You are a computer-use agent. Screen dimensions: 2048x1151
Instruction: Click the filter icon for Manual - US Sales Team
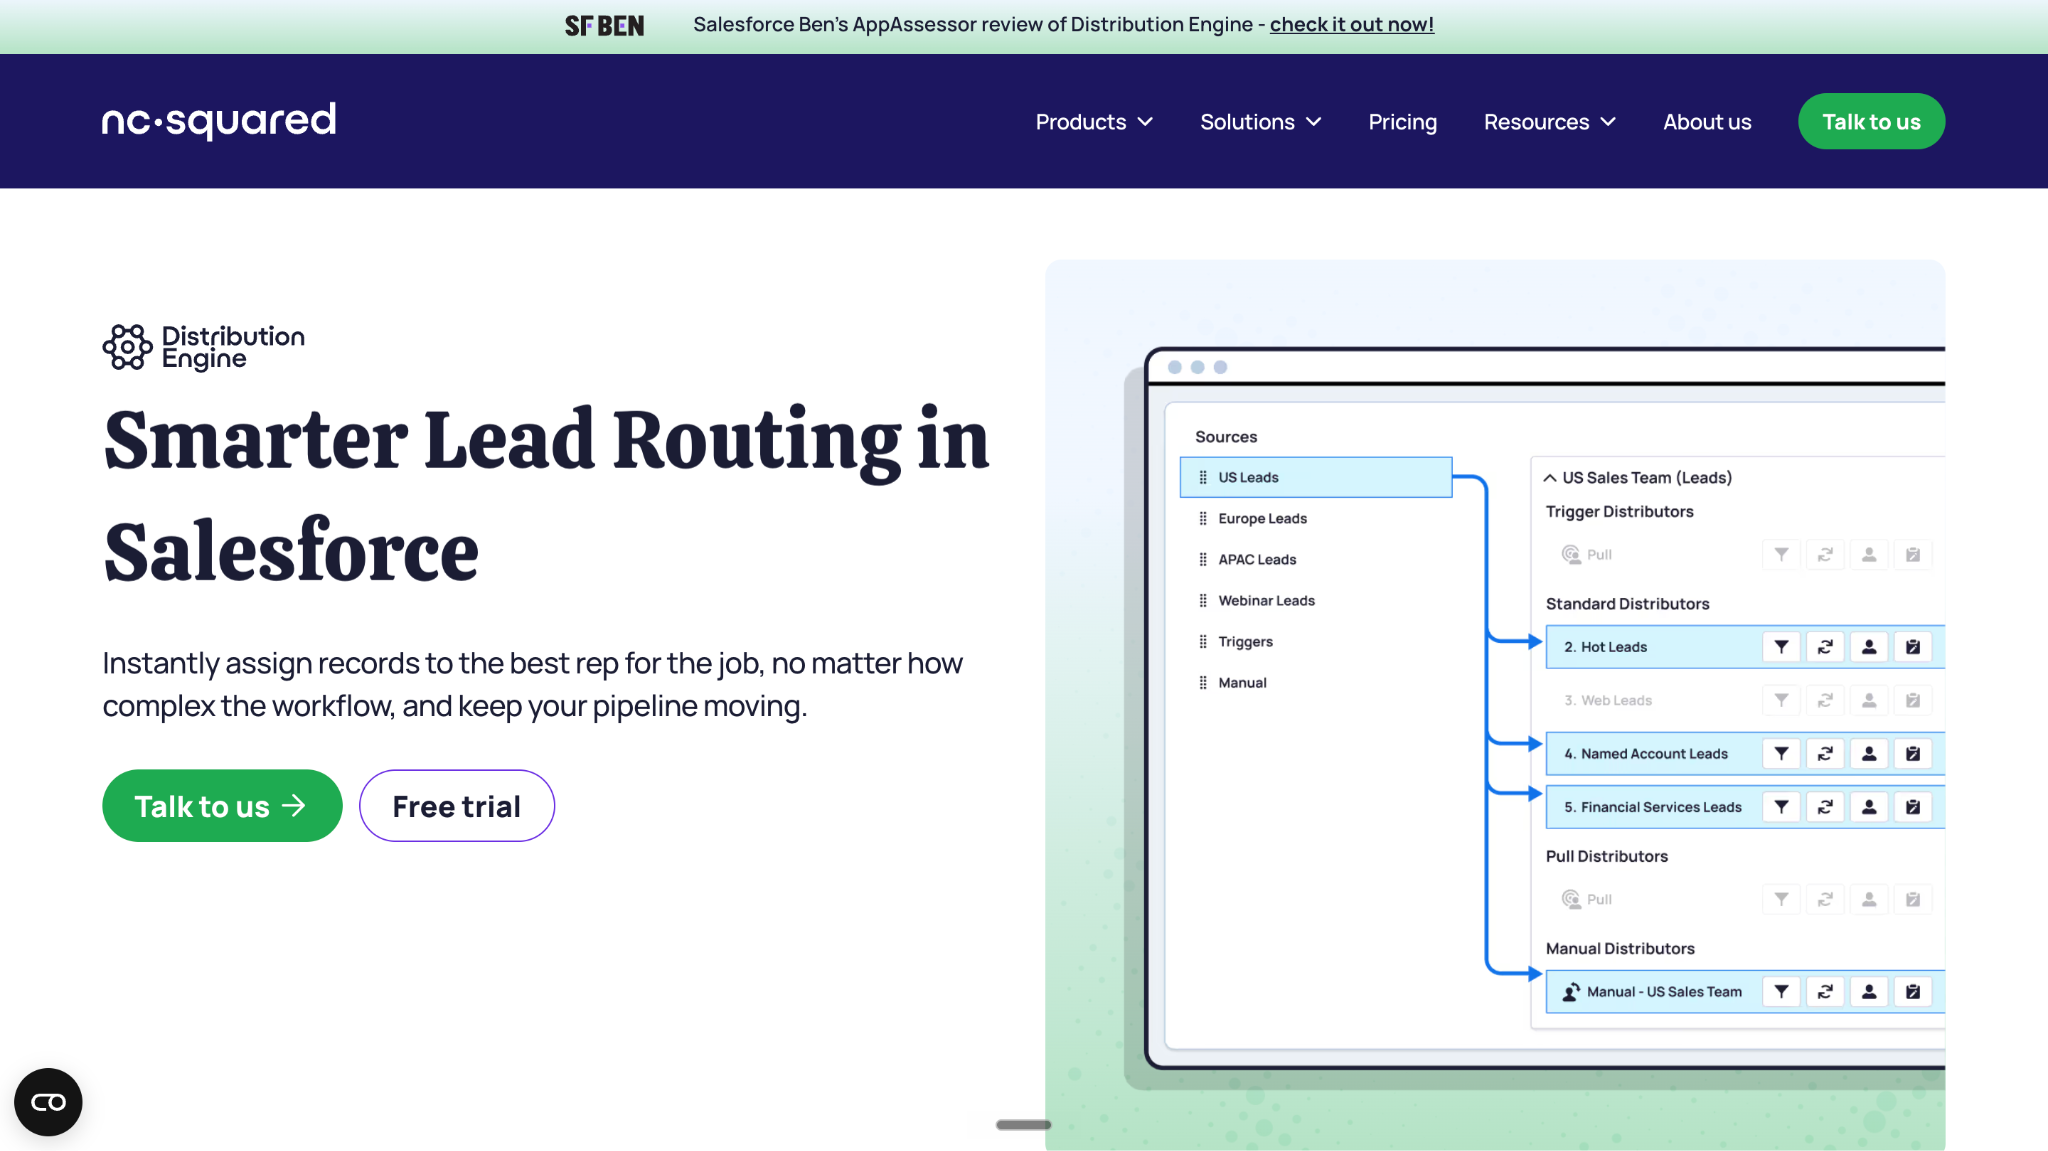tap(1781, 992)
